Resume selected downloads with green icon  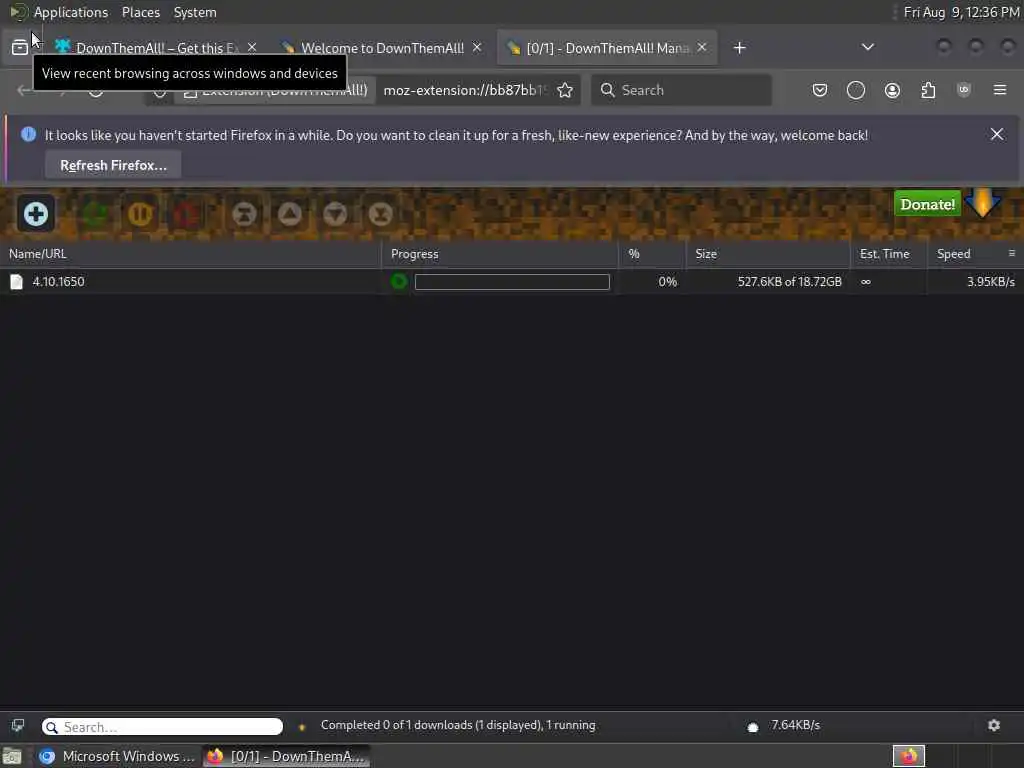(x=95, y=214)
